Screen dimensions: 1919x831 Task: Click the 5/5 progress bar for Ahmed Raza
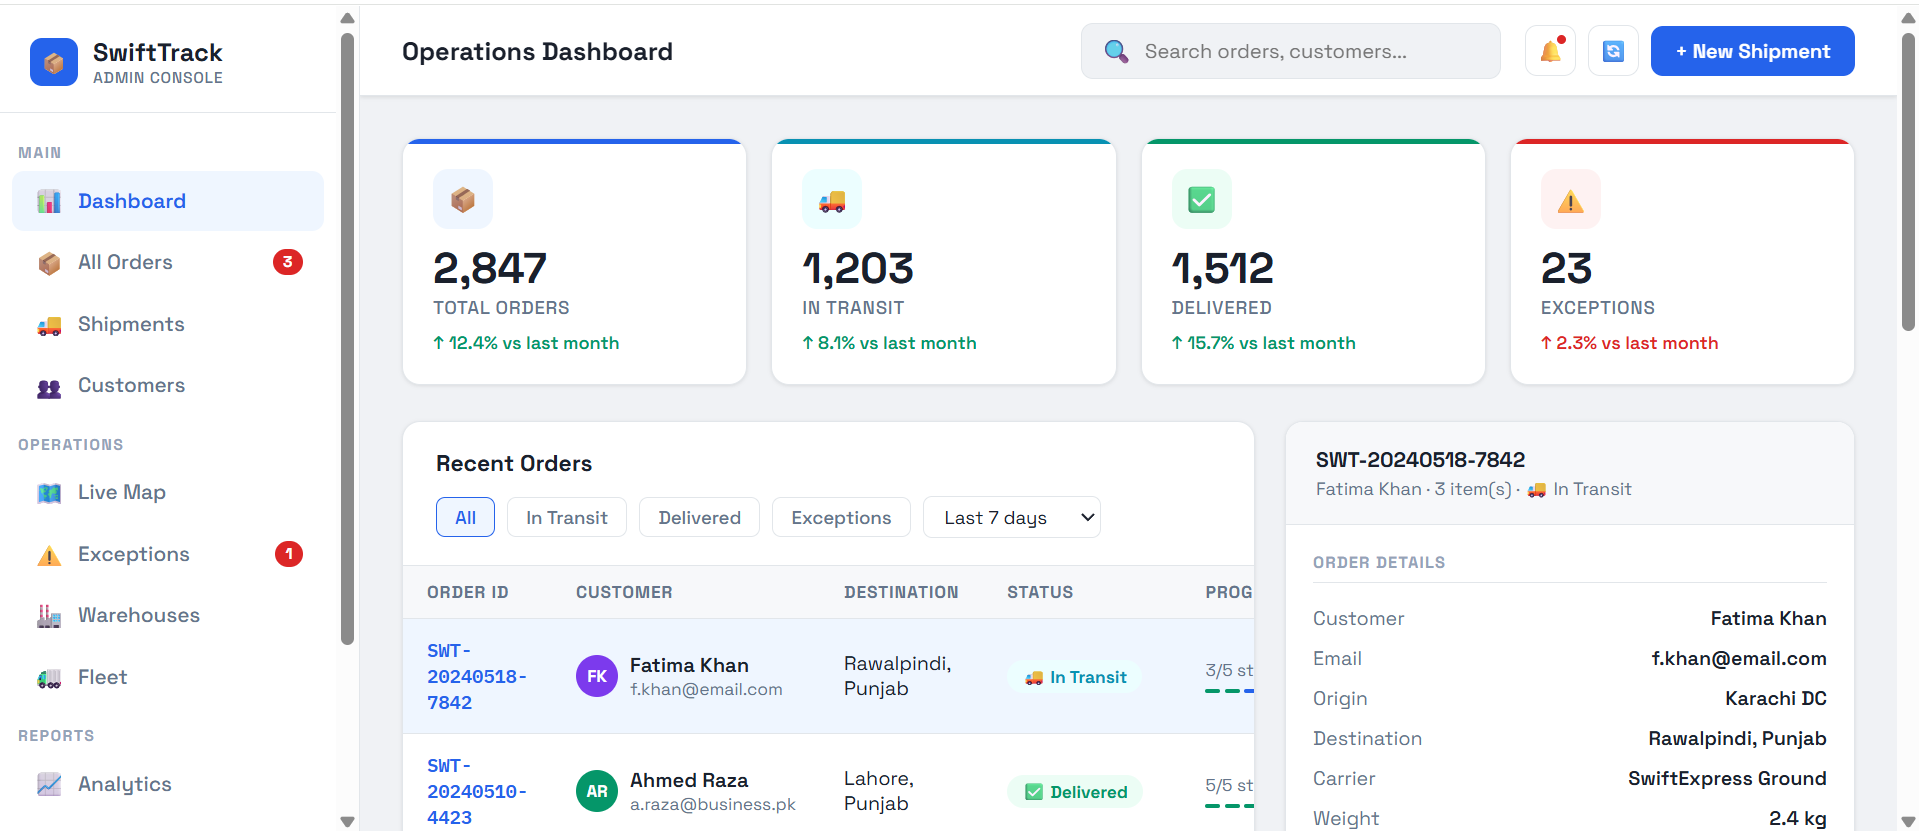(x=1229, y=805)
